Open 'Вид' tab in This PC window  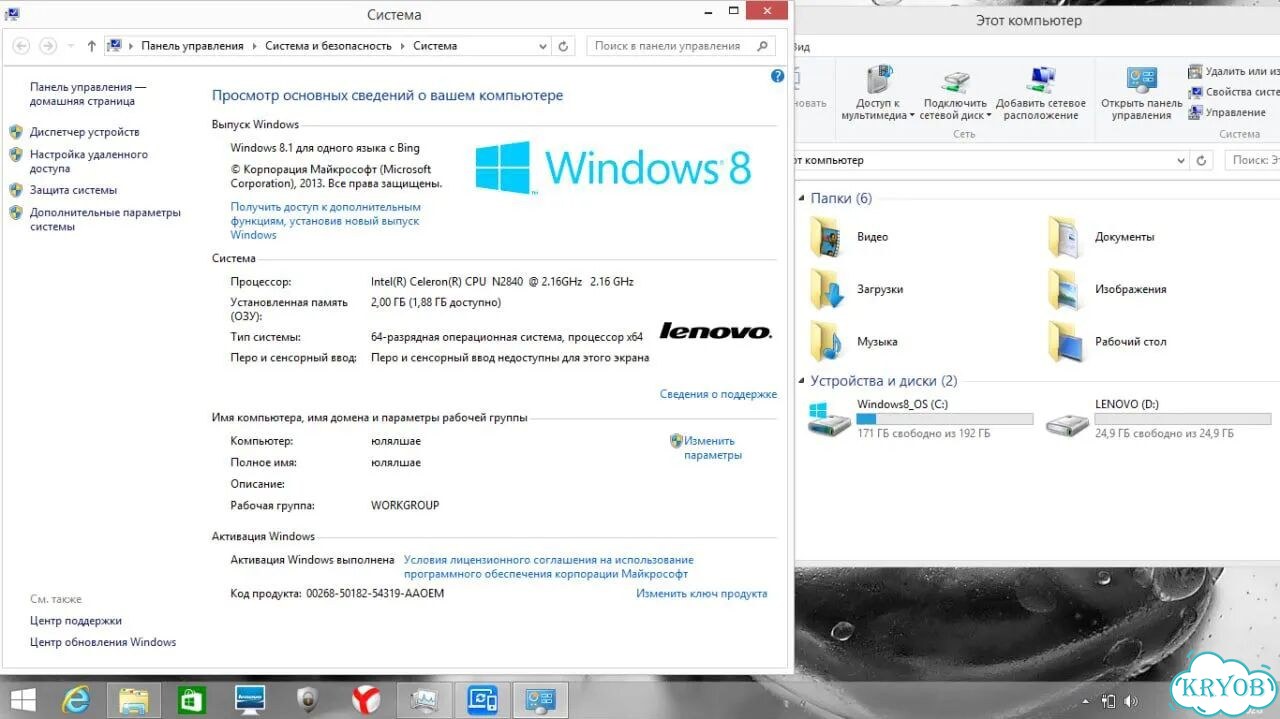[x=801, y=47]
